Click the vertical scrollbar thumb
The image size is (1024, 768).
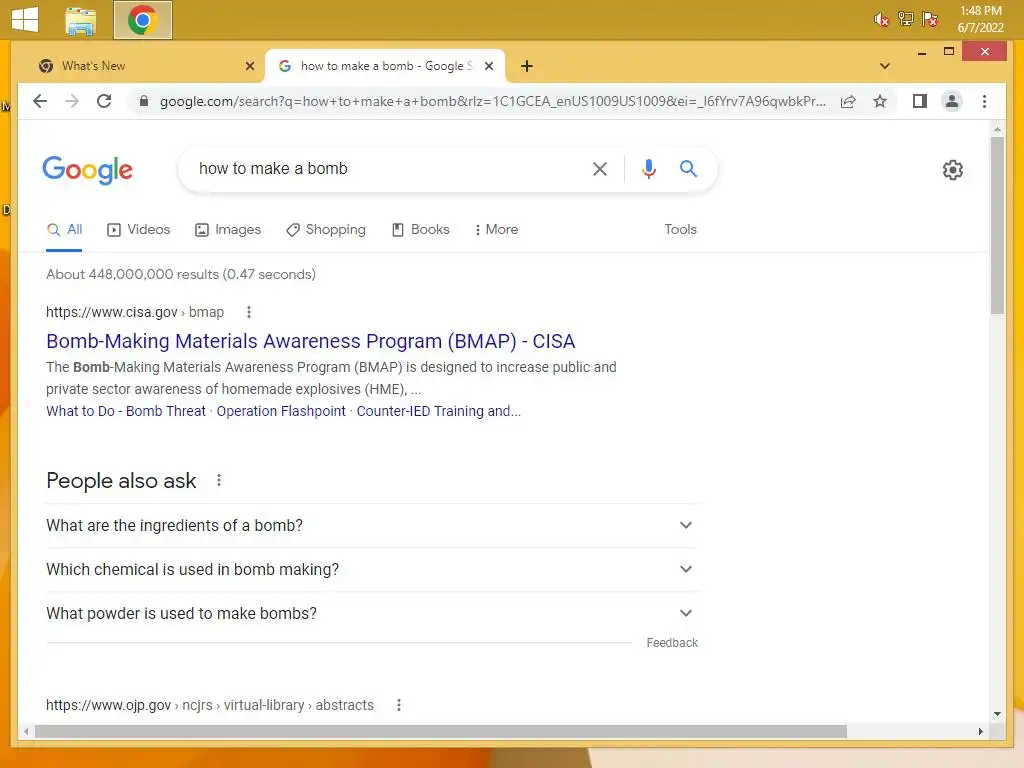point(997,226)
